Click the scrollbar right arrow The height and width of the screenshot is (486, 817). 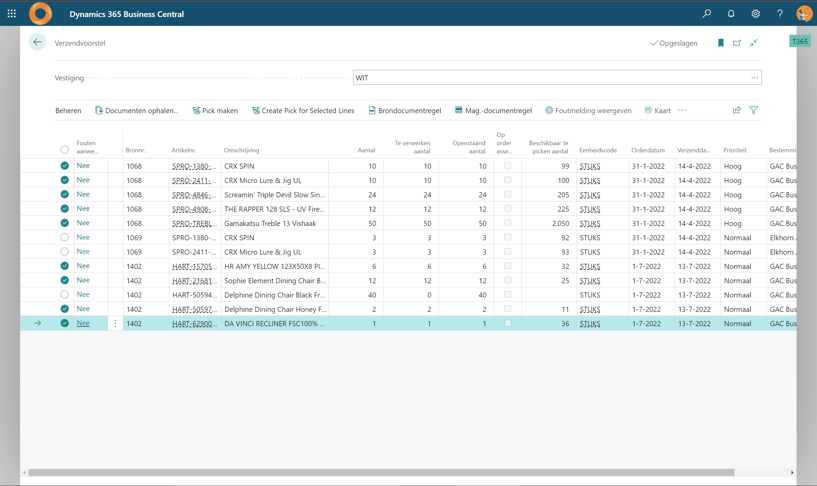click(792, 472)
